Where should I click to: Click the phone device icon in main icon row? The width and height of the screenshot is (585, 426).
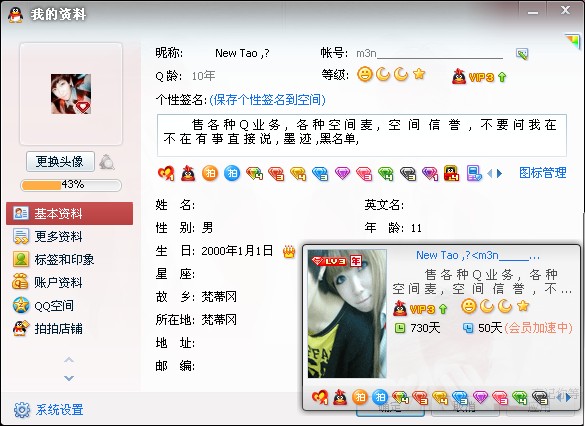[474, 173]
